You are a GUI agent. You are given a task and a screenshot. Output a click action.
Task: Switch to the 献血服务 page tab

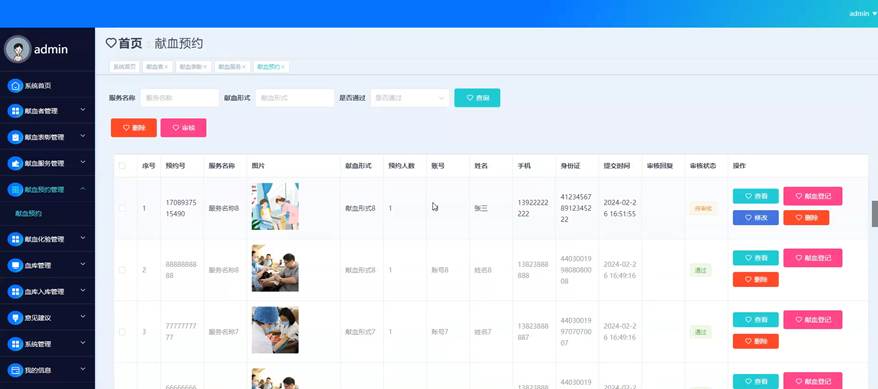232,67
